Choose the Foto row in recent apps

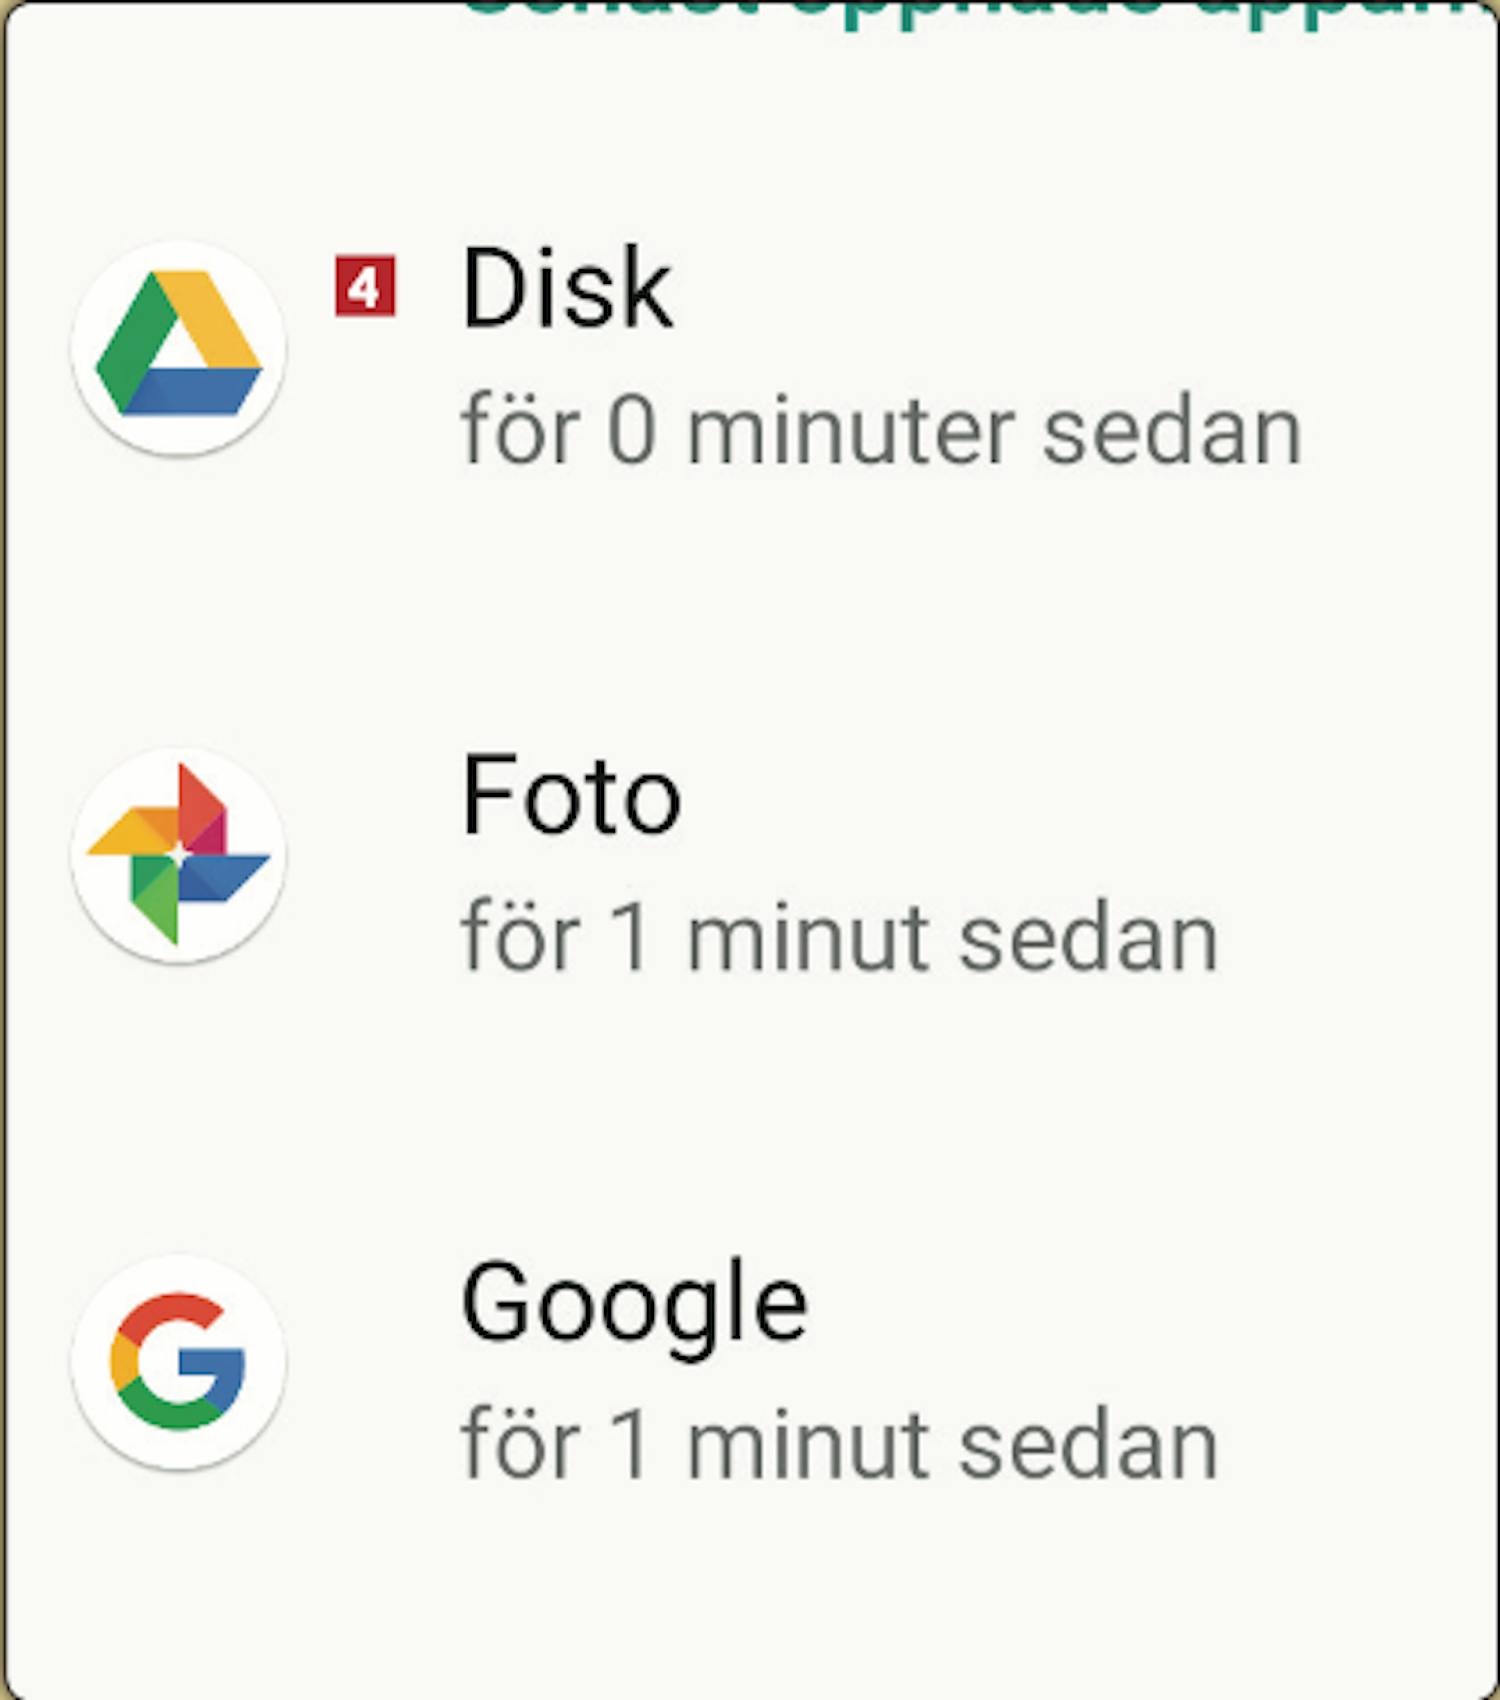click(x=750, y=856)
